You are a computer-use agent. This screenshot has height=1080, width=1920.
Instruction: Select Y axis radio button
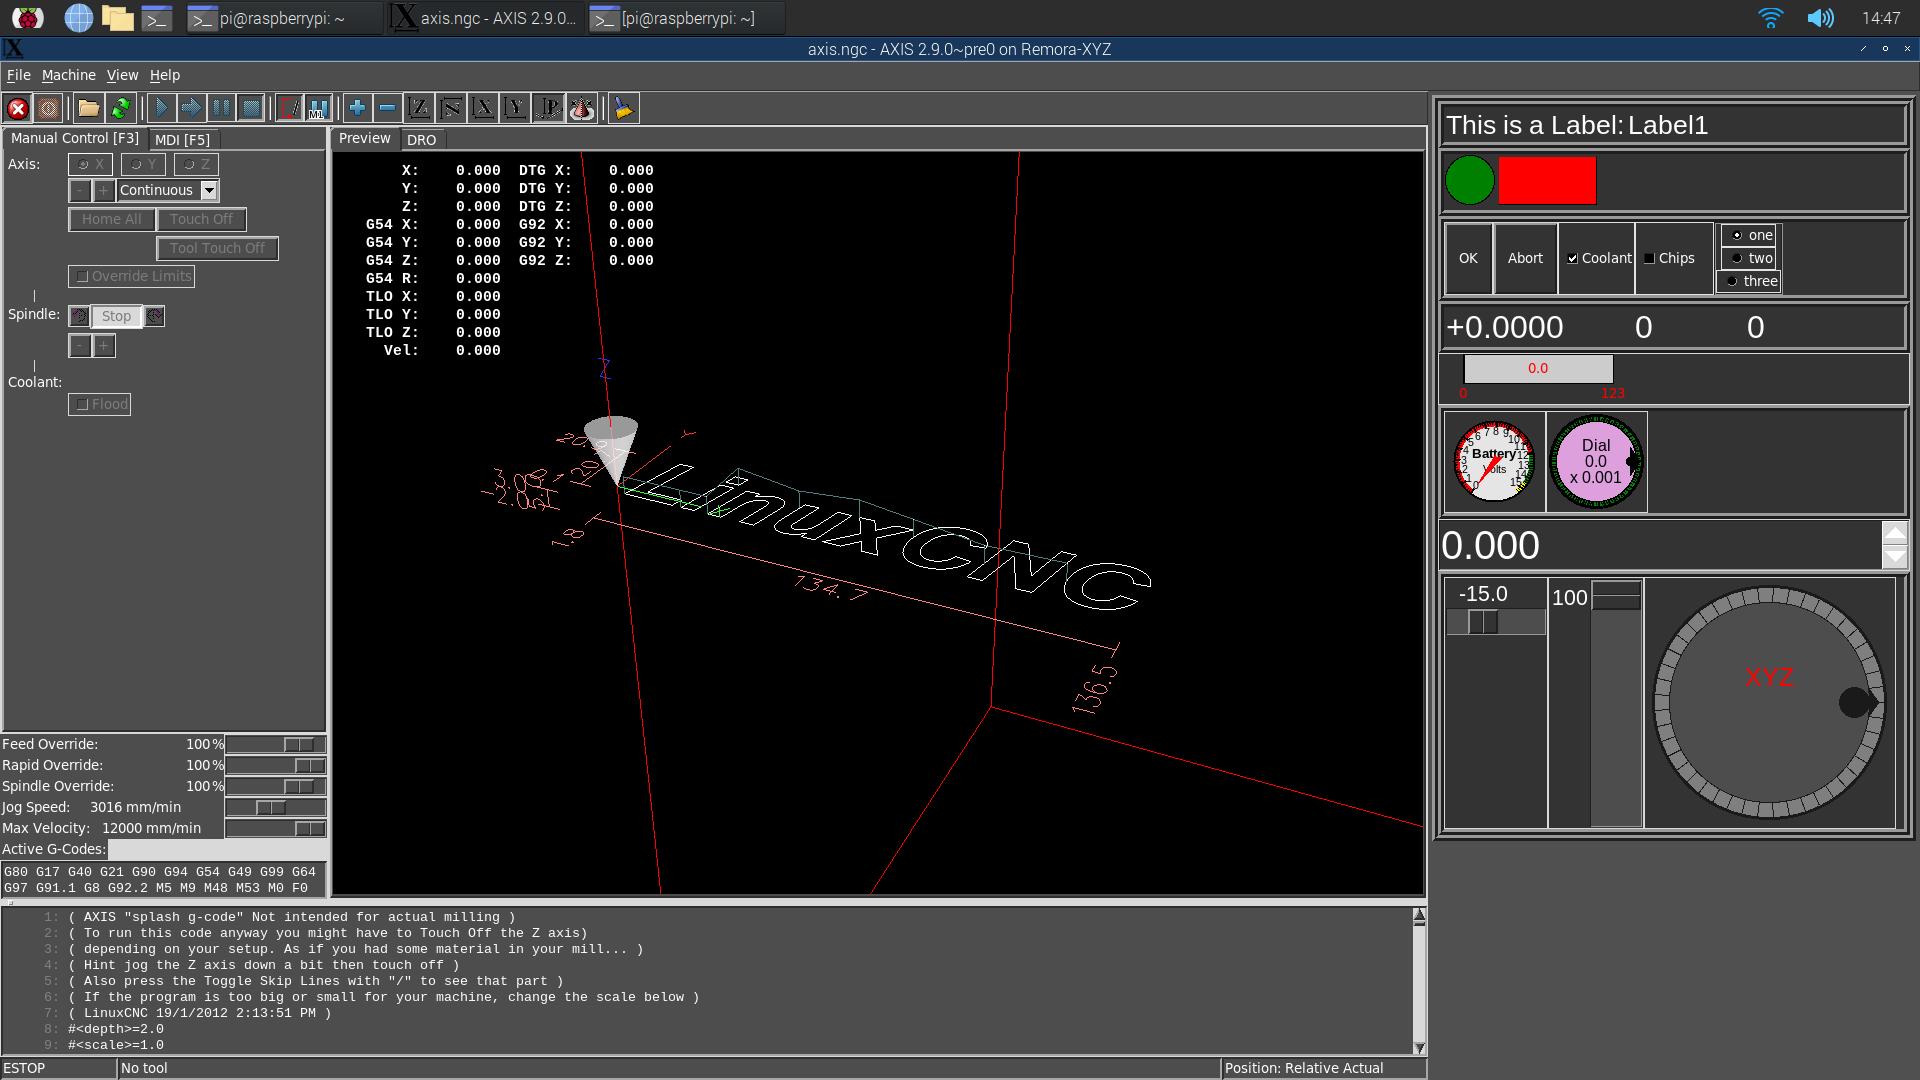click(x=143, y=164)
